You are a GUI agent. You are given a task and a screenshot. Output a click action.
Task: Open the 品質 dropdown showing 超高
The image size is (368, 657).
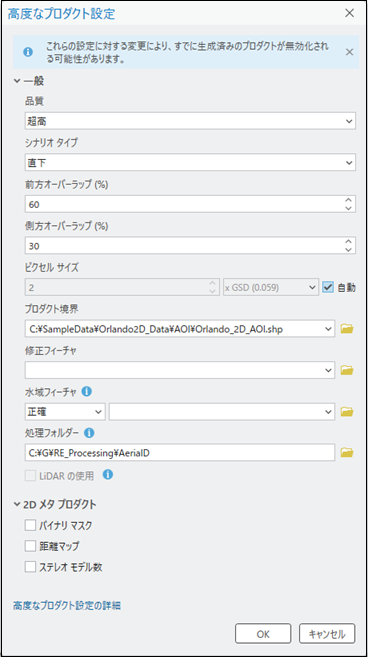[190, 122]
